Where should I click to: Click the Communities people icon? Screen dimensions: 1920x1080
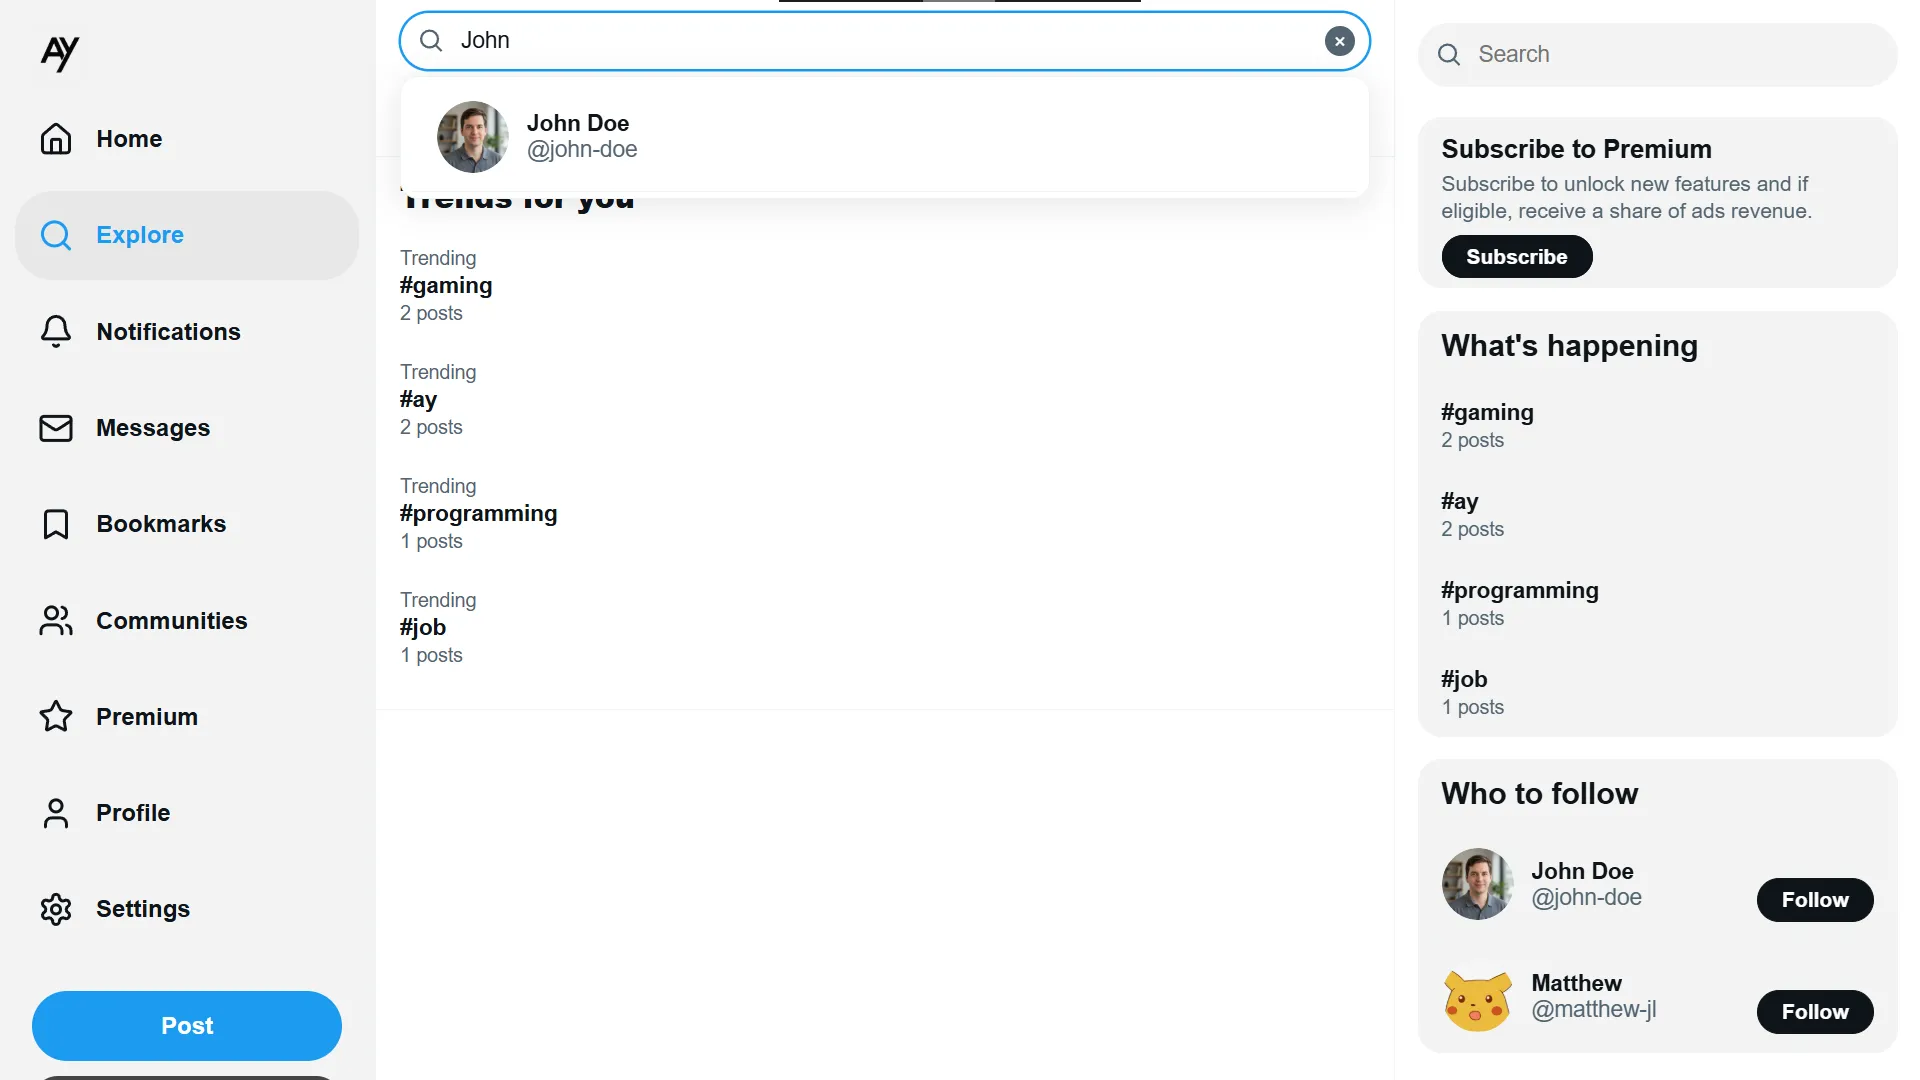(x=56, y=621)
